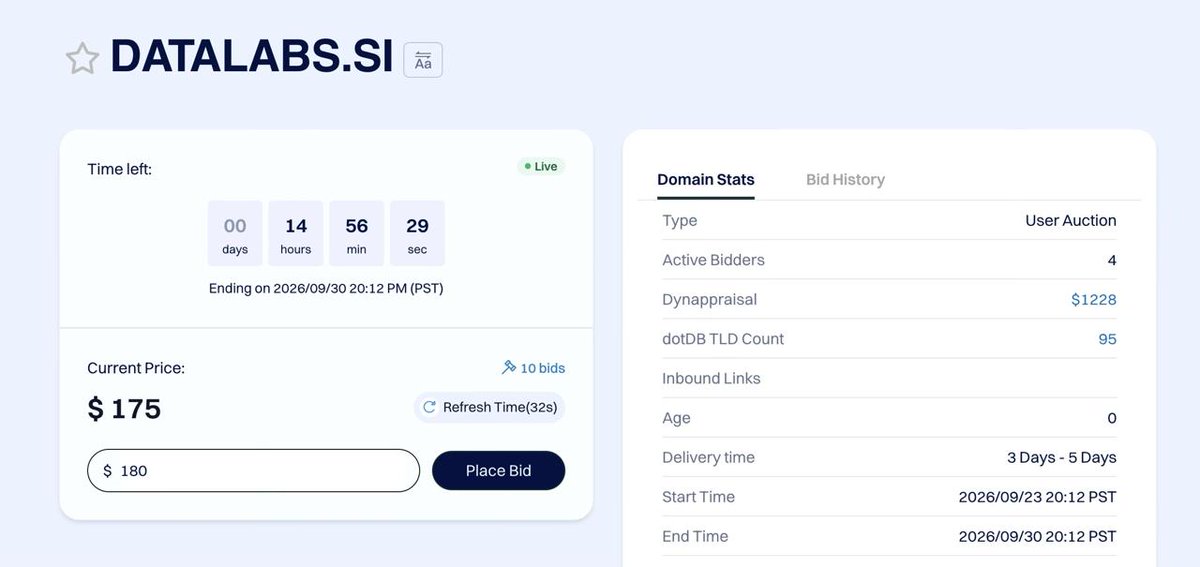The height and width of the screenshot is (567, 1200).
Task: Click the Active Bidders row label
Action: click(x=713, y=260)
